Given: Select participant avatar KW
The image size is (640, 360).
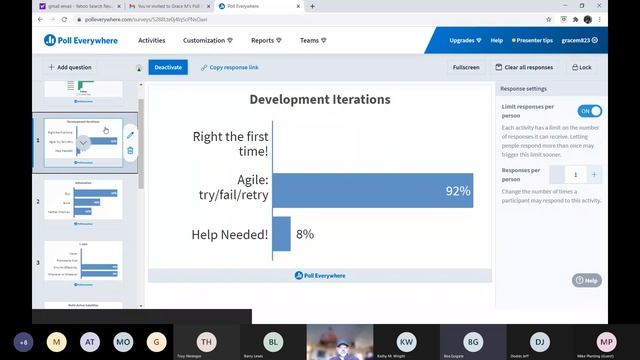Looking at the screenshot, I should 406,342.
